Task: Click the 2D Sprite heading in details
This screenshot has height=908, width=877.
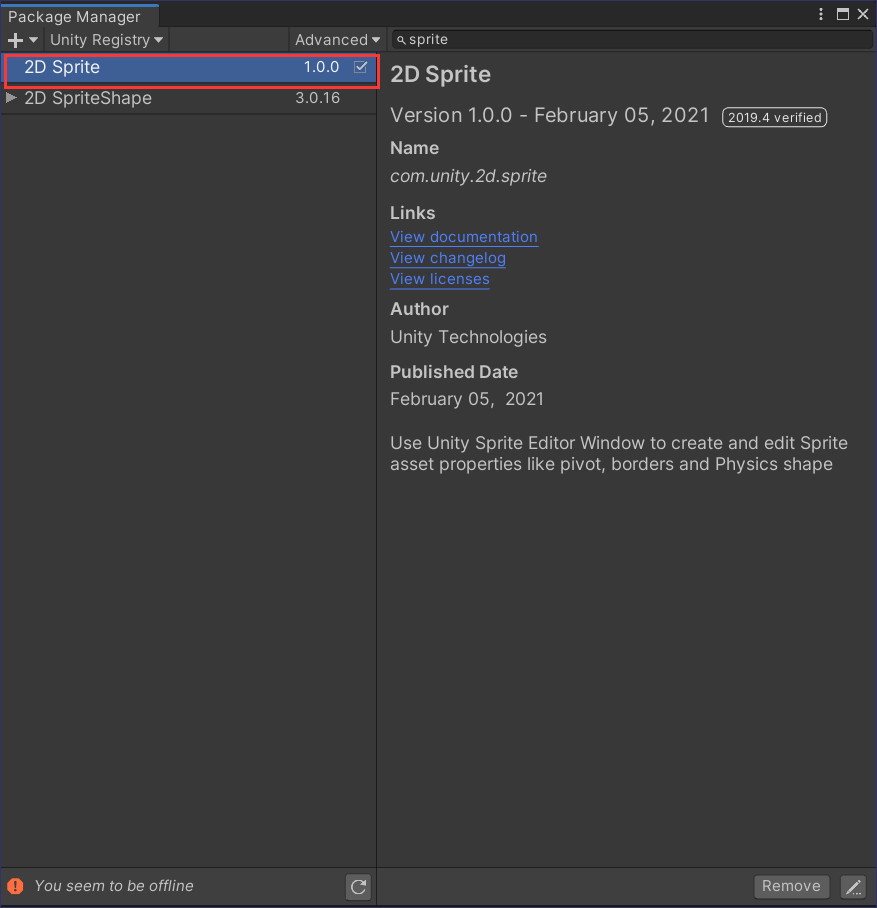Action: coord(440,75)
